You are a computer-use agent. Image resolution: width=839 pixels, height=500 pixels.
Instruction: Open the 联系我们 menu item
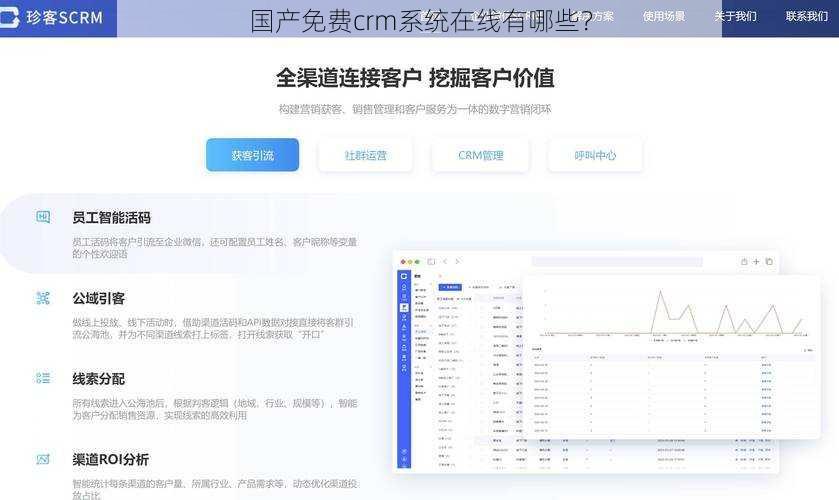tap(807, 17)
